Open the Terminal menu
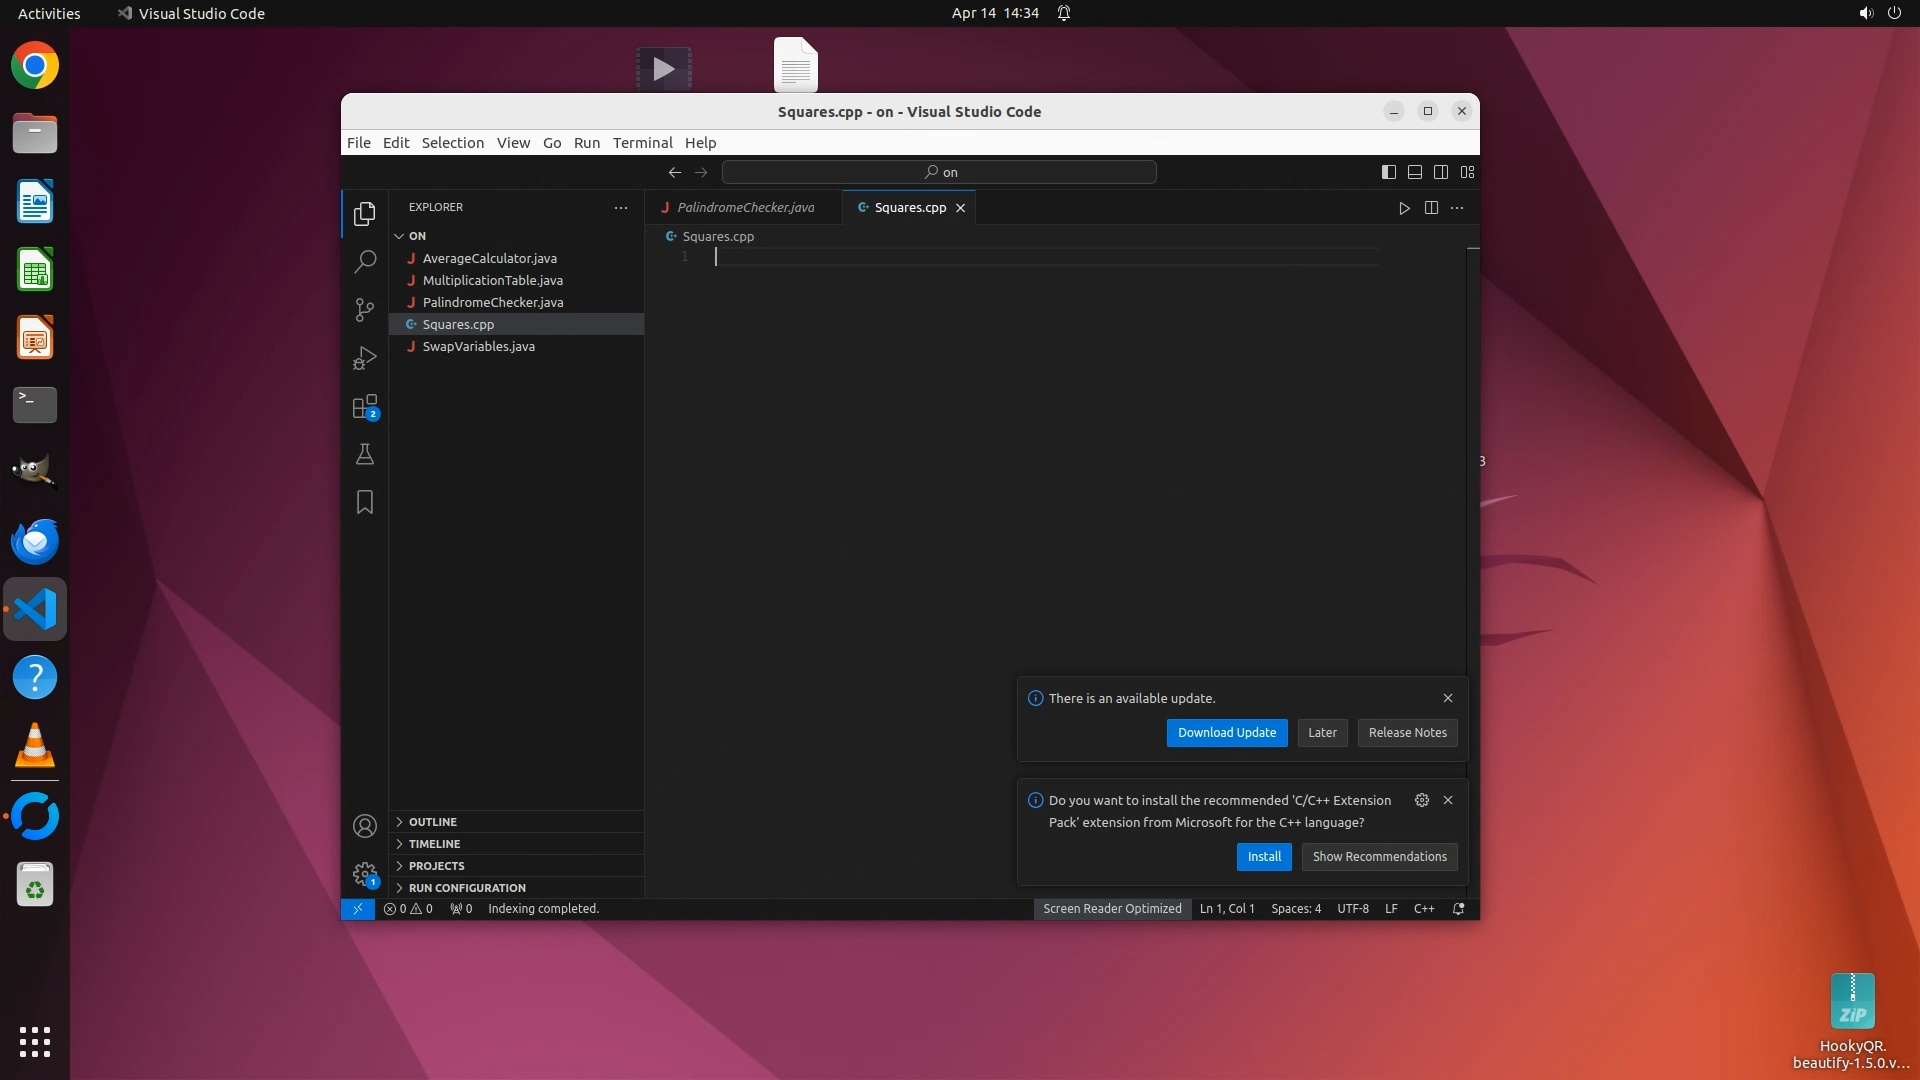Image resolution: width=1920 pixels, height=1080 pixels. pyautogui.click(x=642, y=143)
